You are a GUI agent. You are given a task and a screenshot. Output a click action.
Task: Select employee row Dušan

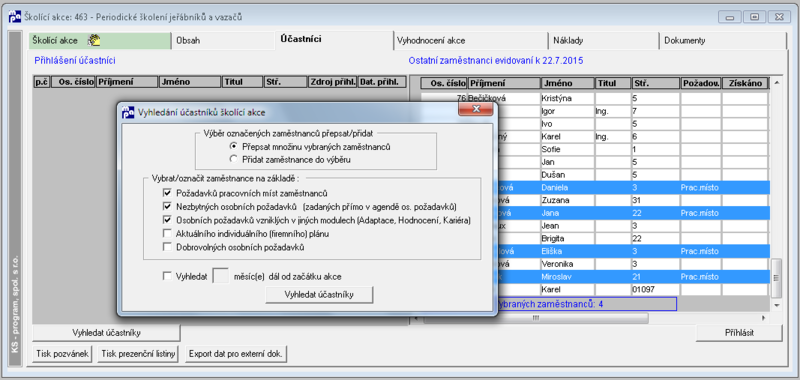click(594, 174)
